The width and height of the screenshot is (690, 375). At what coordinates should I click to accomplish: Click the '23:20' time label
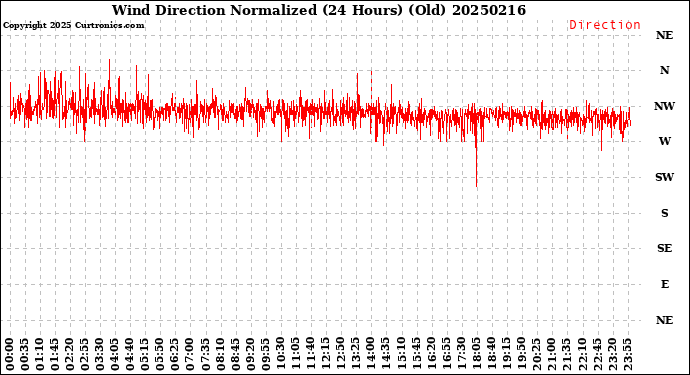612,355
